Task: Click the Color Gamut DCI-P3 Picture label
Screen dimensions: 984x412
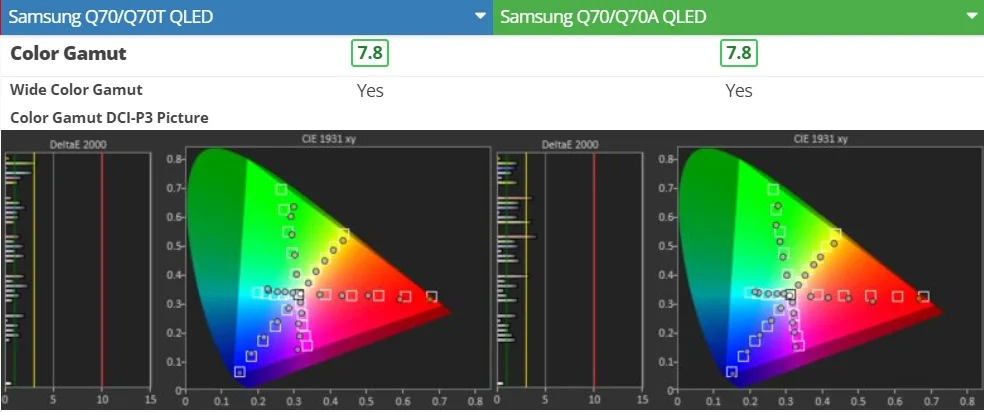Action: point(109,117)
